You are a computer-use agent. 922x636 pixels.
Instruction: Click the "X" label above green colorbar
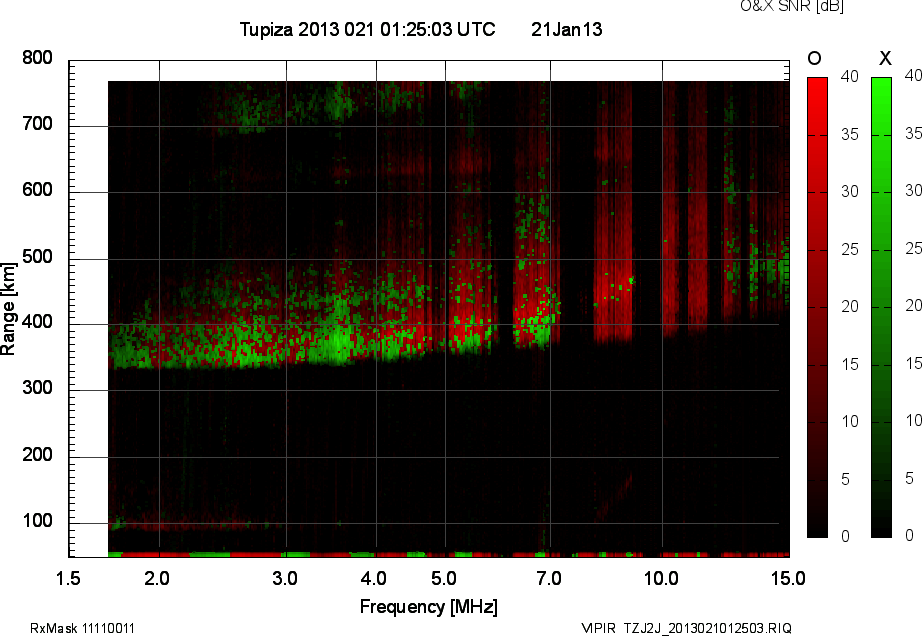click(884, 57)
